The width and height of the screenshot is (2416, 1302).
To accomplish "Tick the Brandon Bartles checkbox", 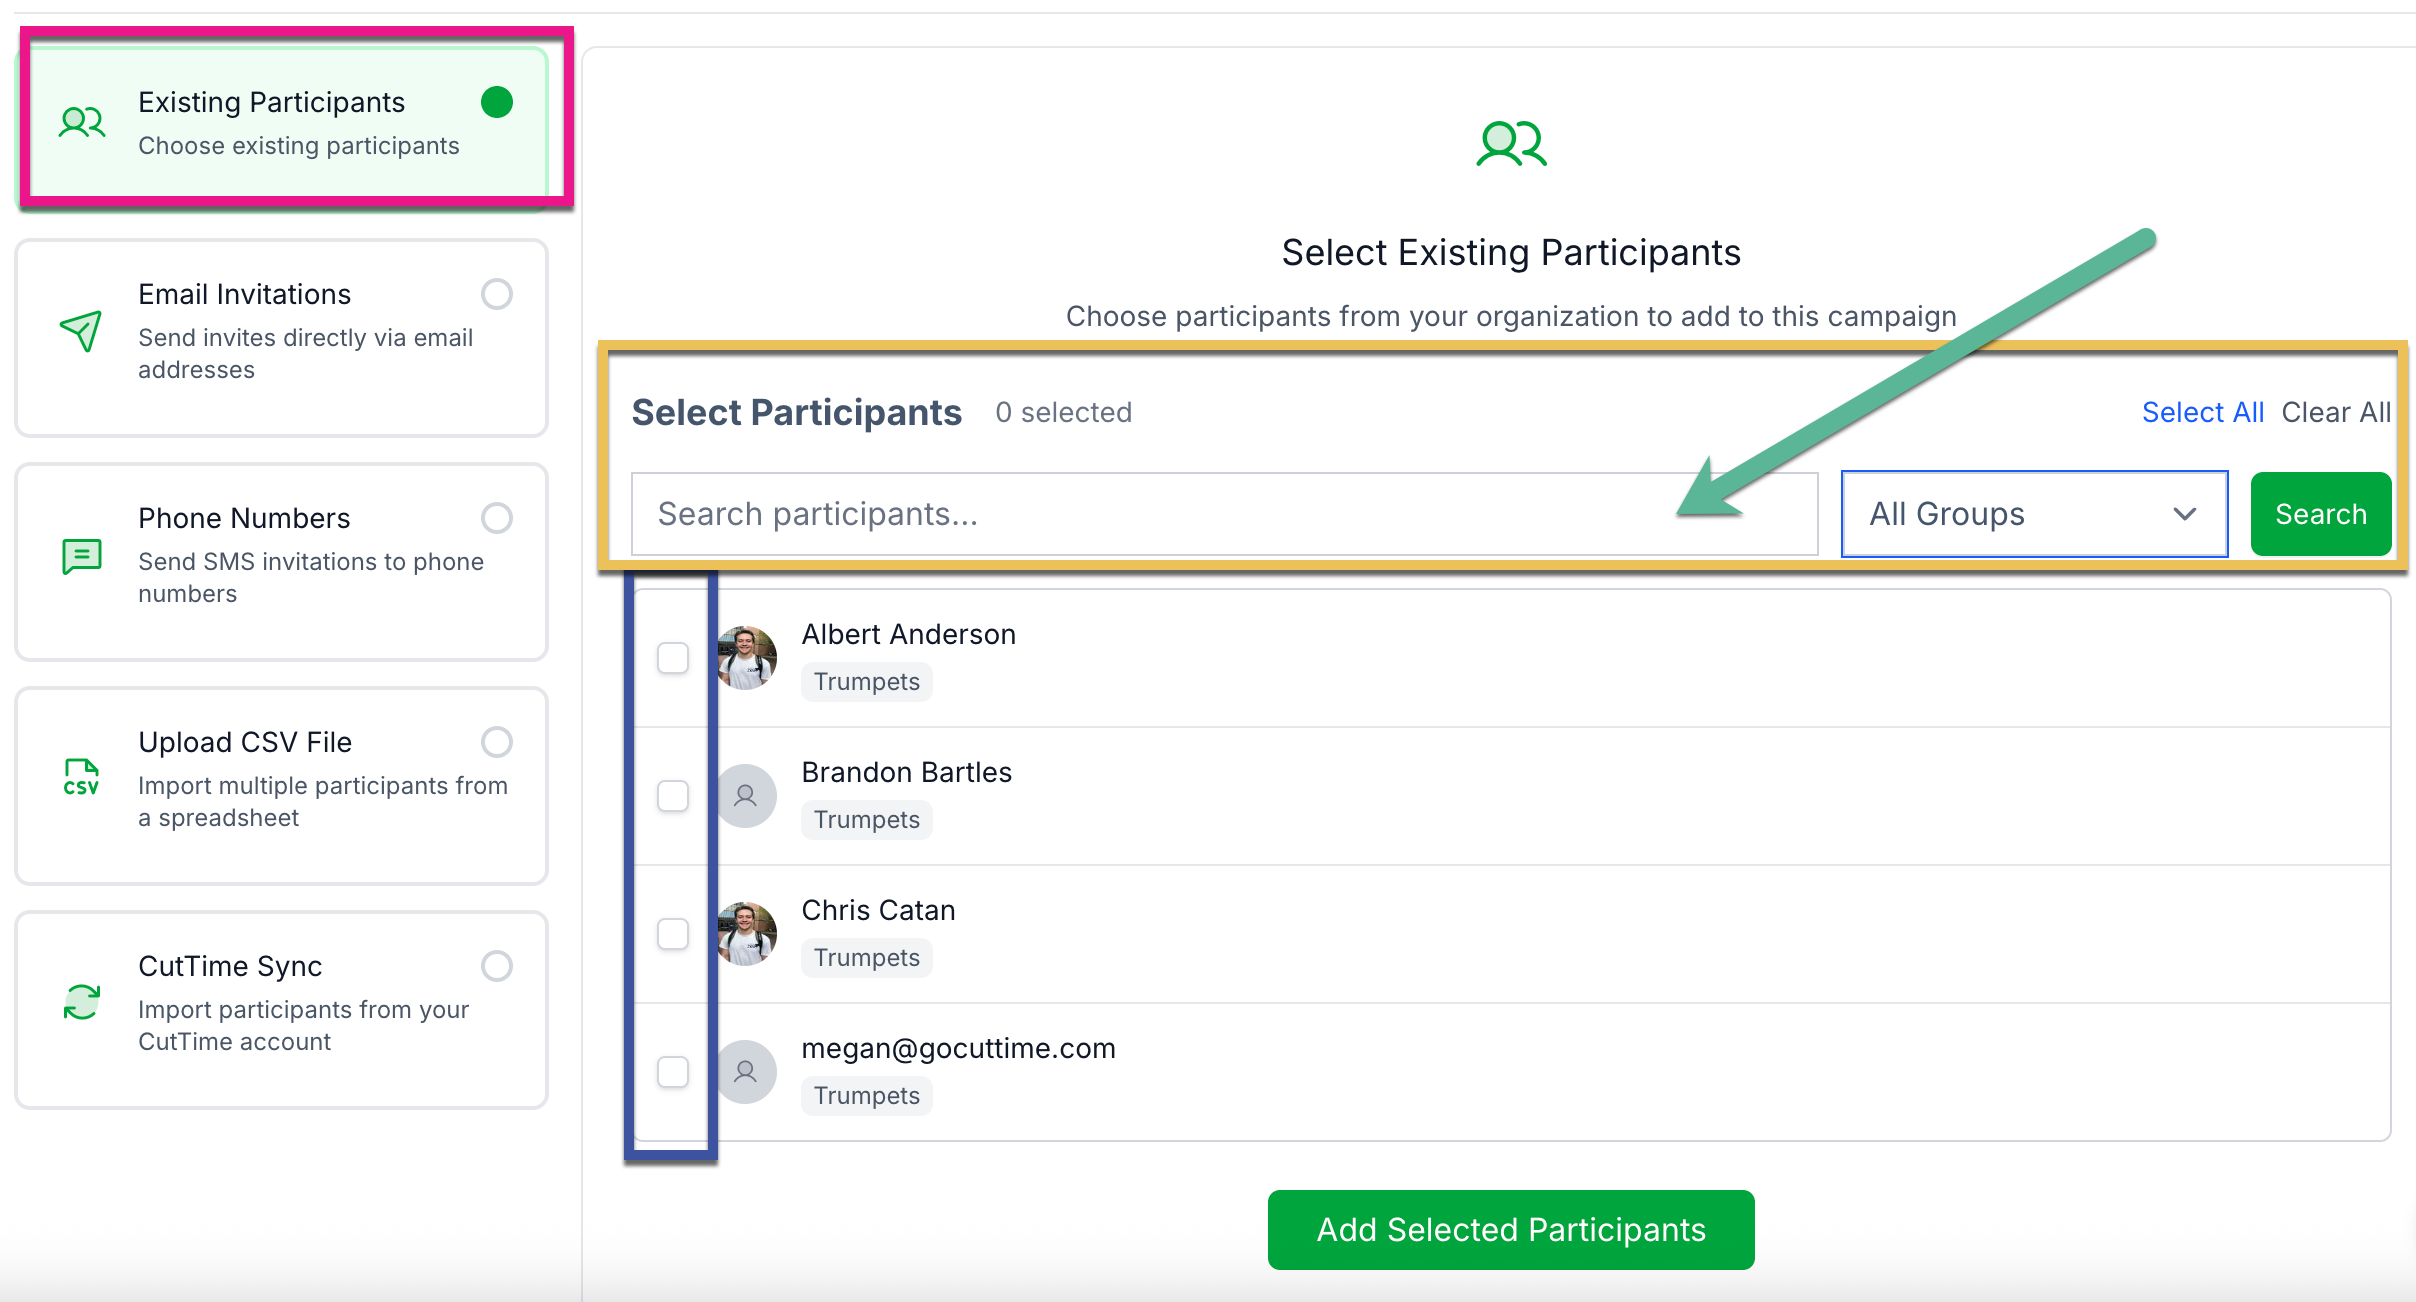I will tap(673, 796).
